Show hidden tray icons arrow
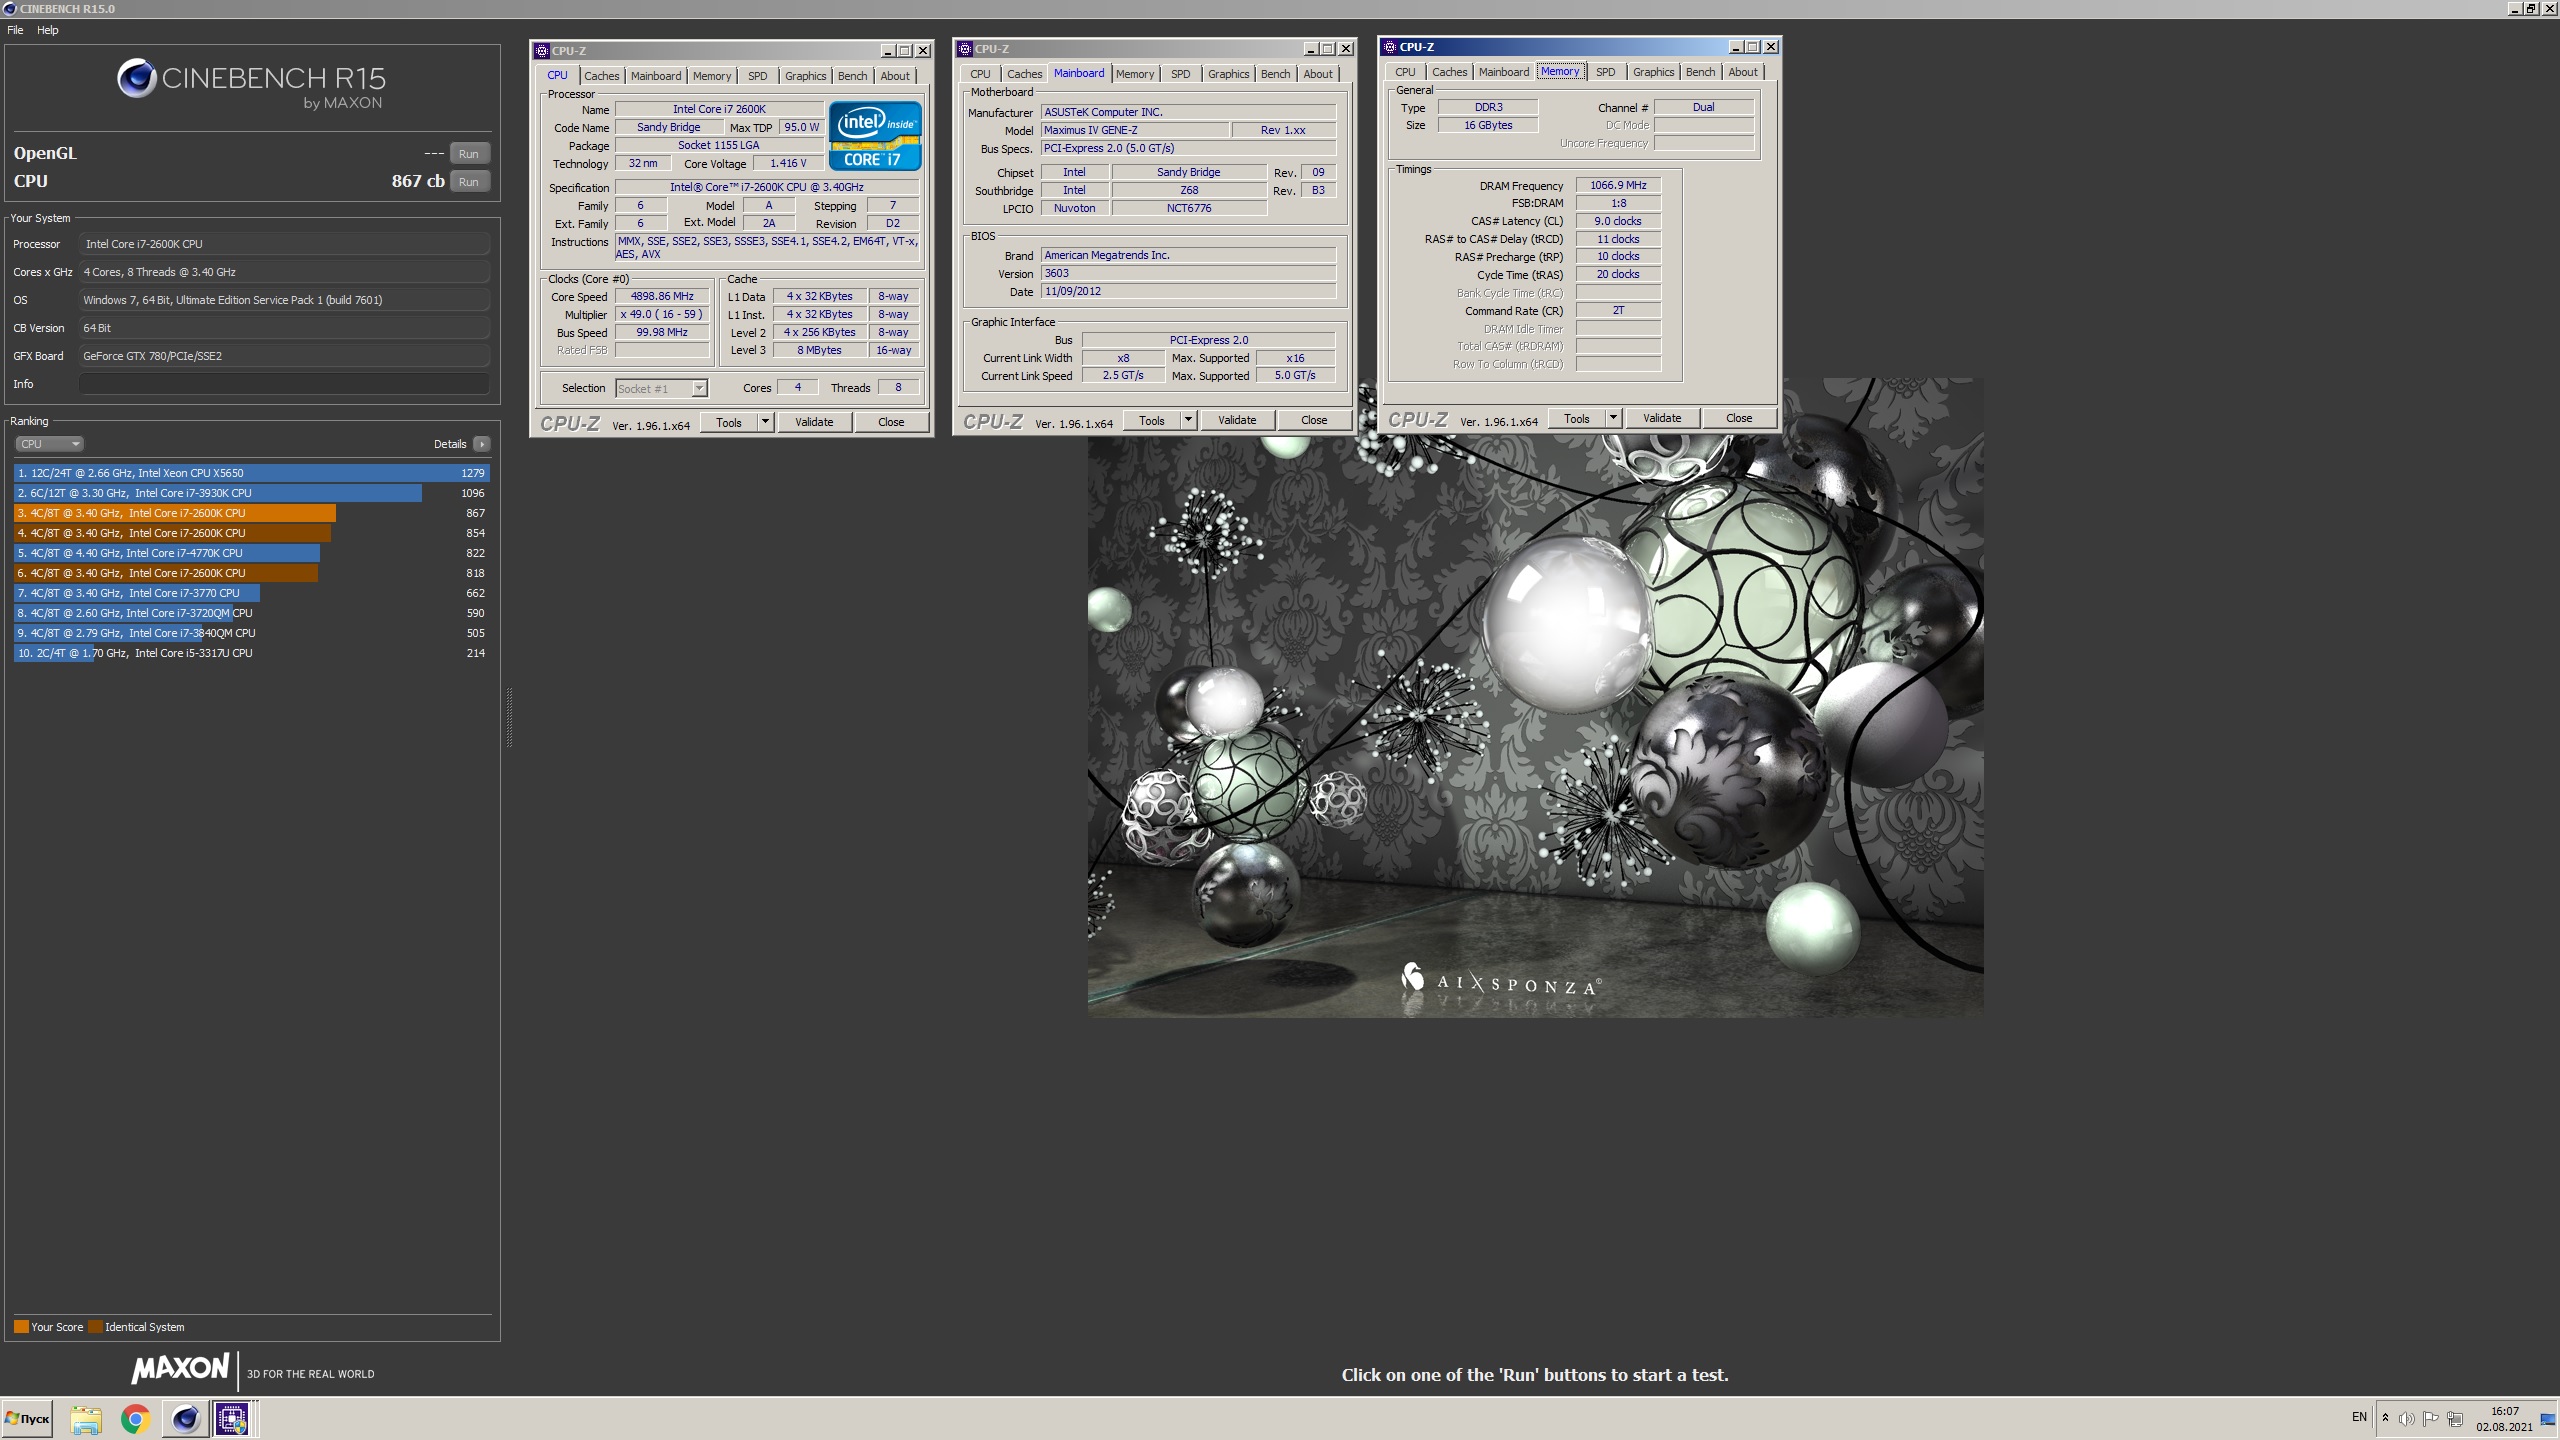 [x=2385, y=1418]
